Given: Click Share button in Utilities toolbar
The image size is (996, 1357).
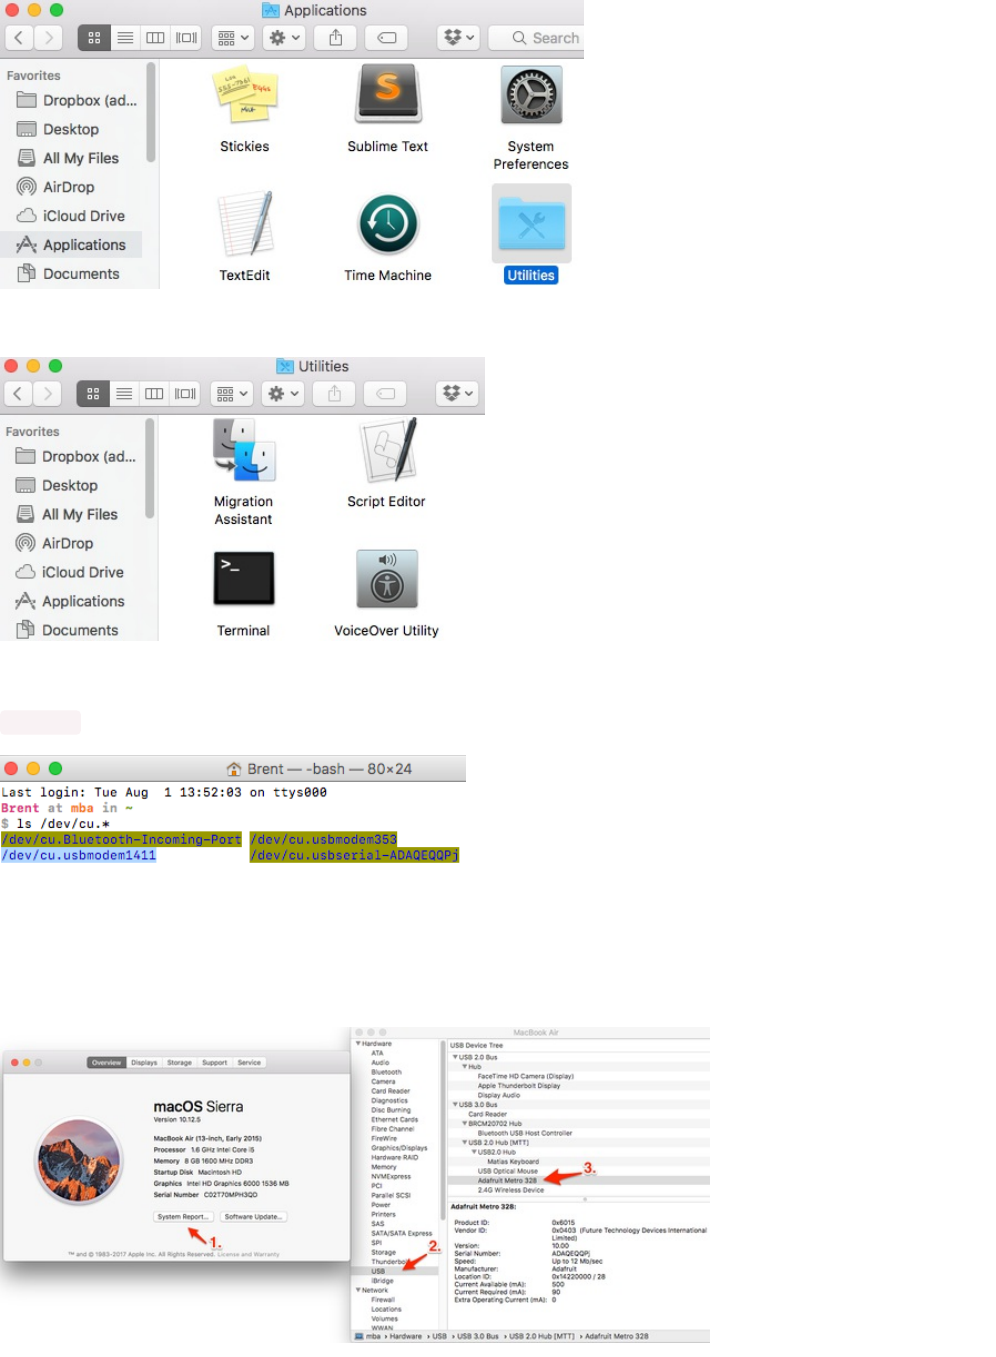Looking at the screenshot, I should pos(335,394).
